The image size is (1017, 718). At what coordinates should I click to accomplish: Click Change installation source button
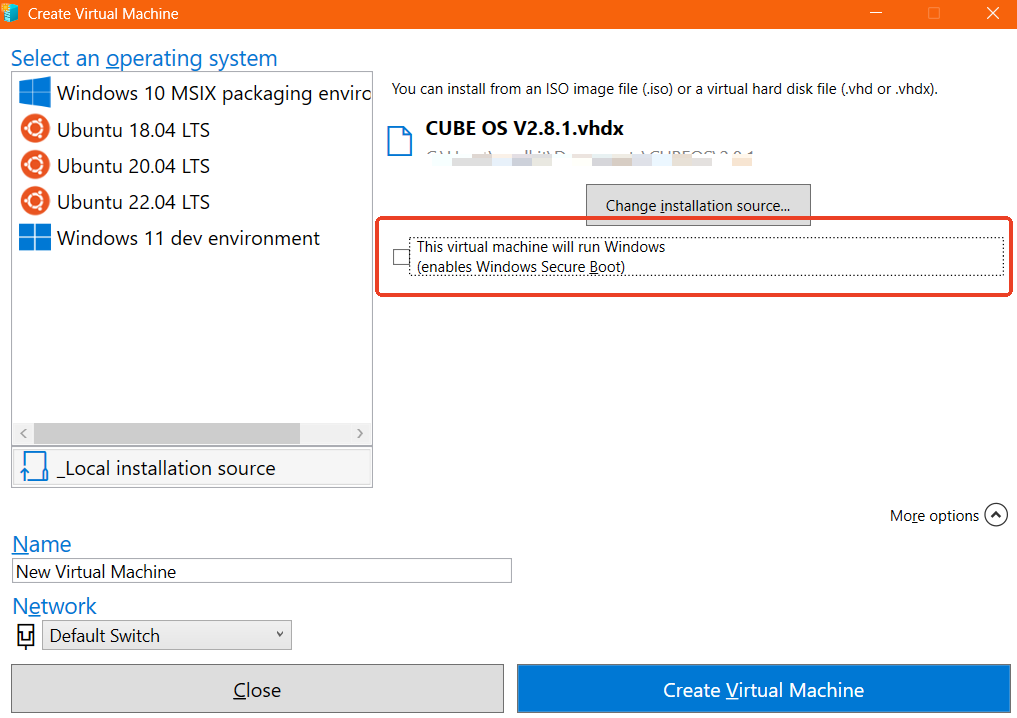697,205
